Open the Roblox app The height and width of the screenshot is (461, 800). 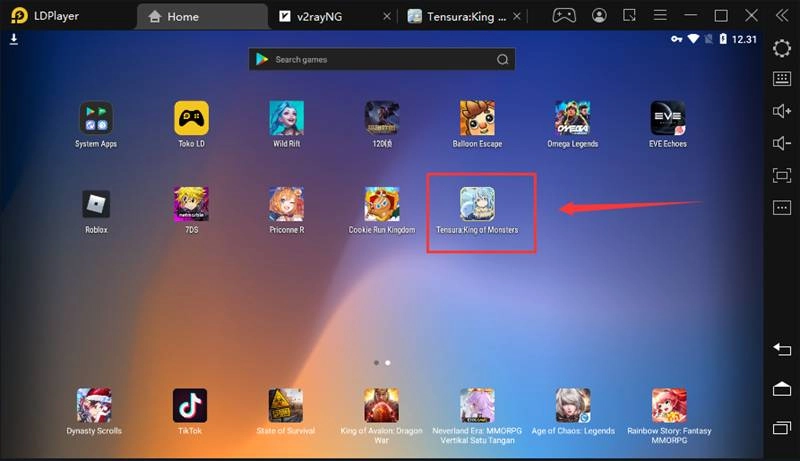[96, 204]
